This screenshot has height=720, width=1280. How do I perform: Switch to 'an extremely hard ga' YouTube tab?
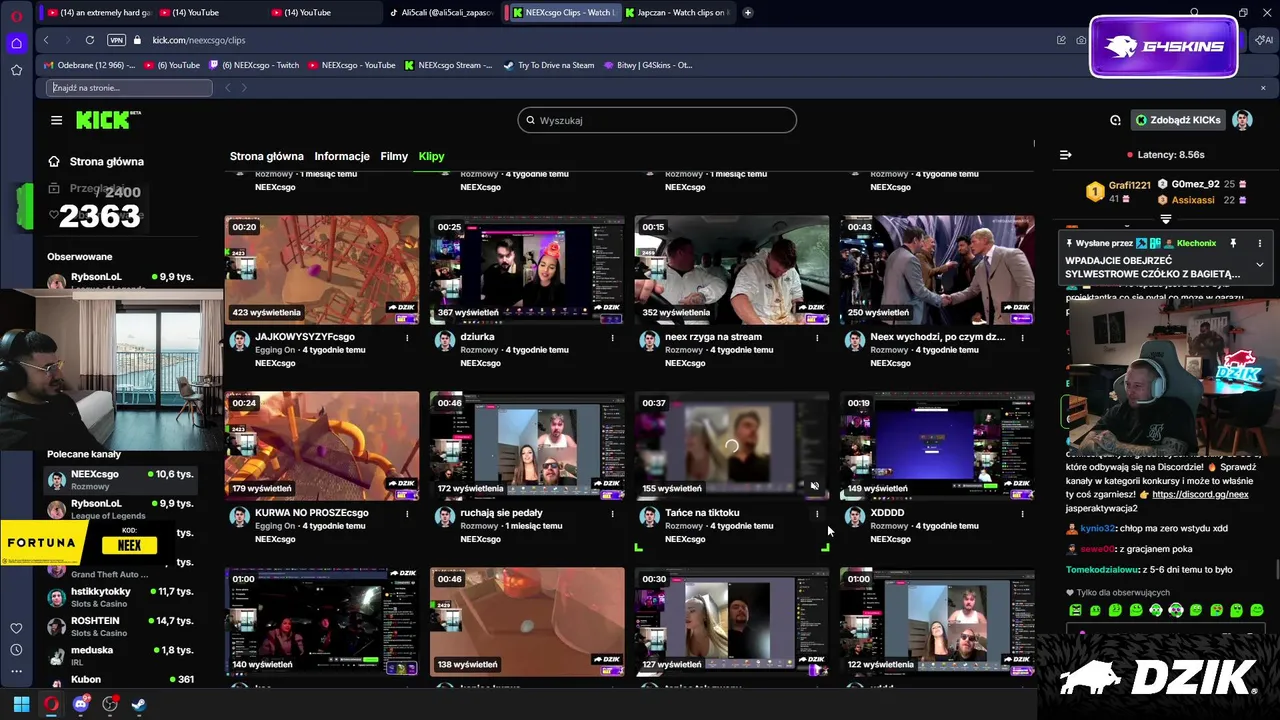97,13
